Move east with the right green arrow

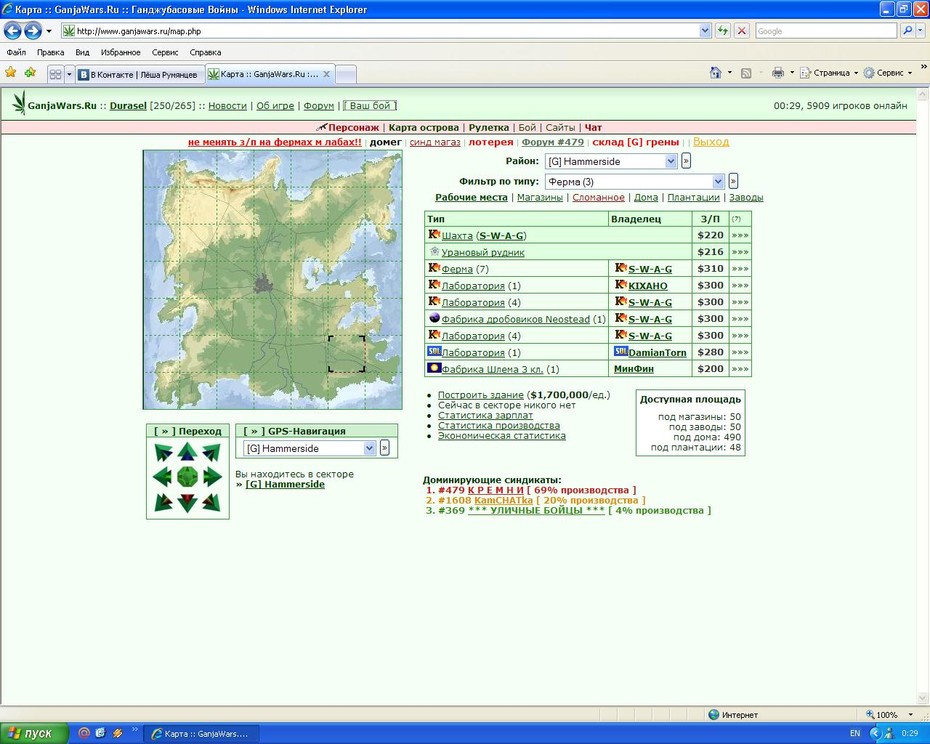[212, 476]
